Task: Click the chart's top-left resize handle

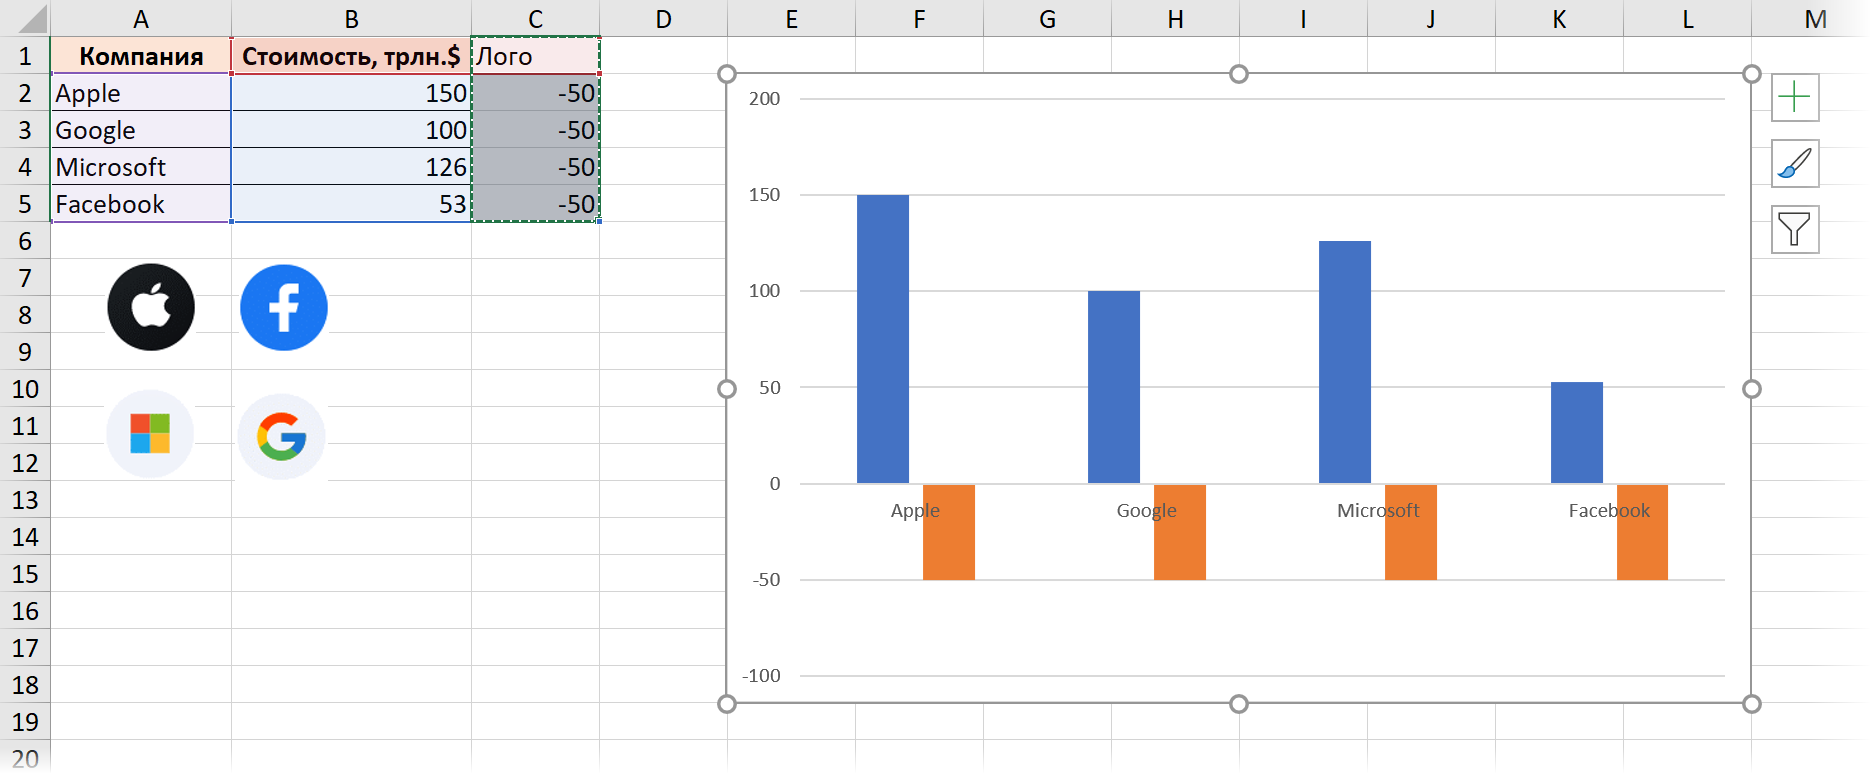Action: click(x=727, y=74)
